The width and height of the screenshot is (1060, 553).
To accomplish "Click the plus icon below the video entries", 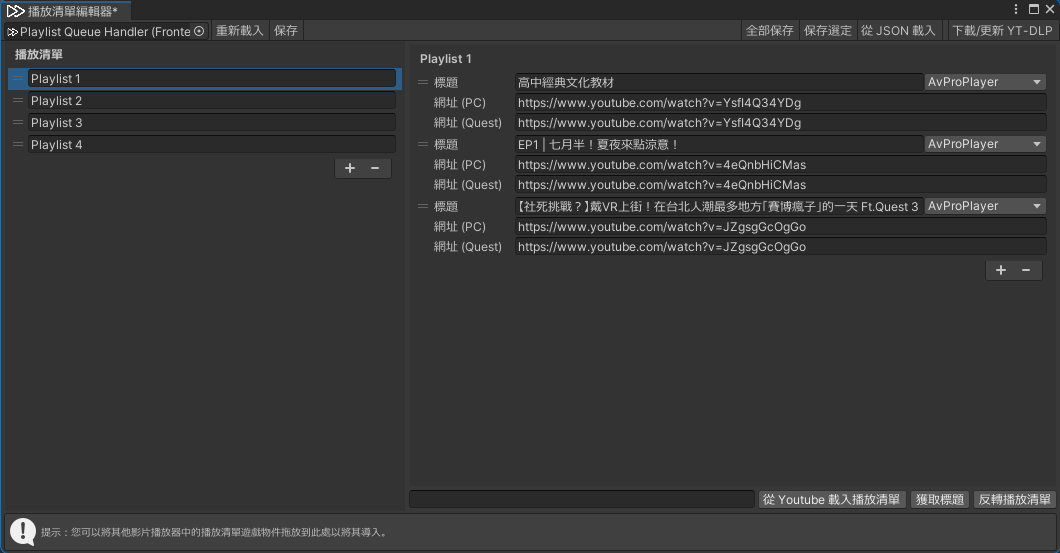I will click(1001, 270).
